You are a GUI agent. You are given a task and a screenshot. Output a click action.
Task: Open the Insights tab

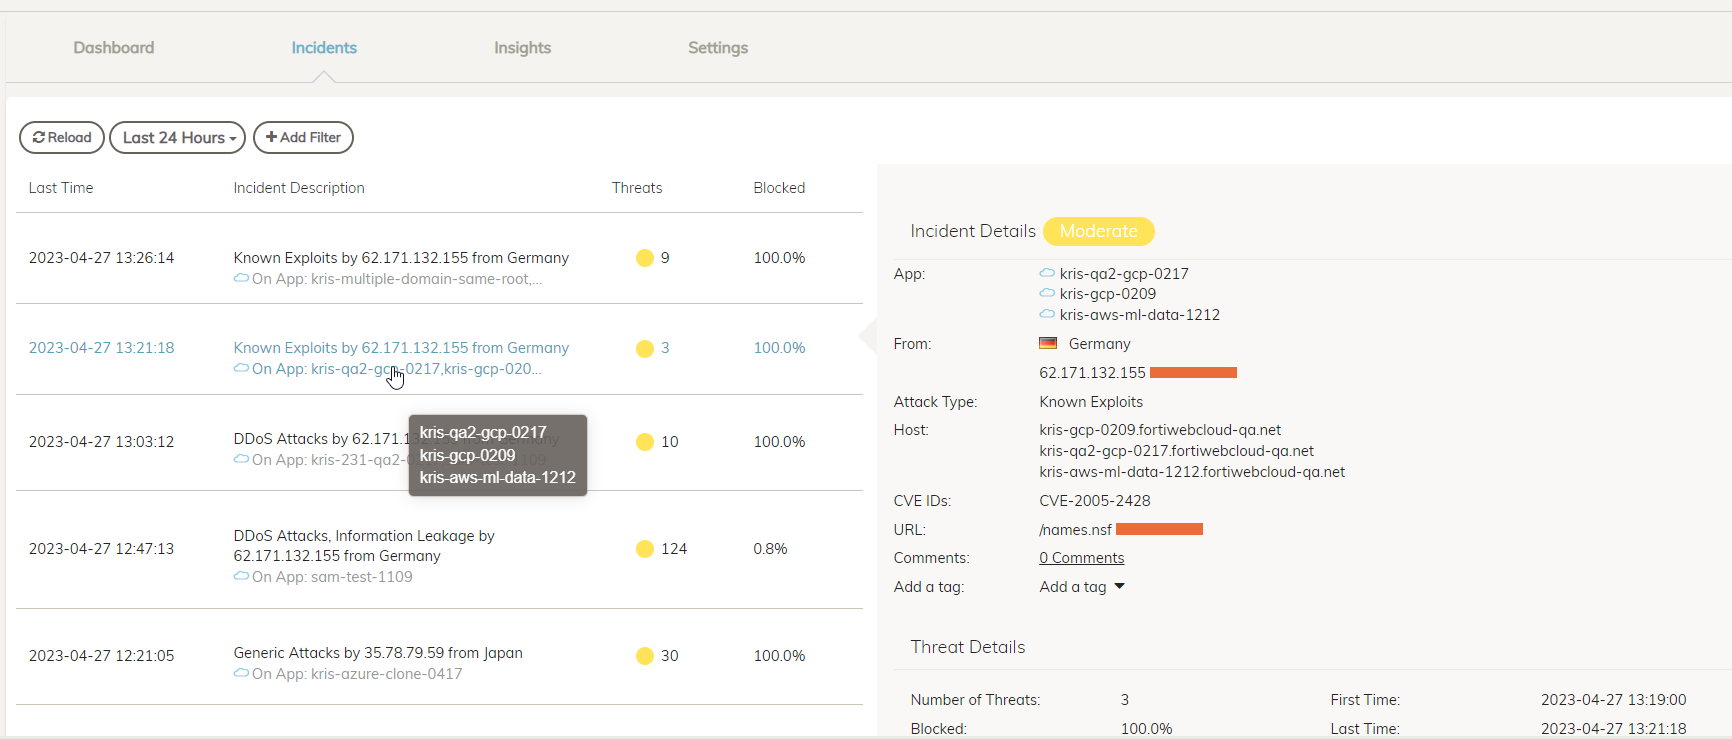(522, 48)
